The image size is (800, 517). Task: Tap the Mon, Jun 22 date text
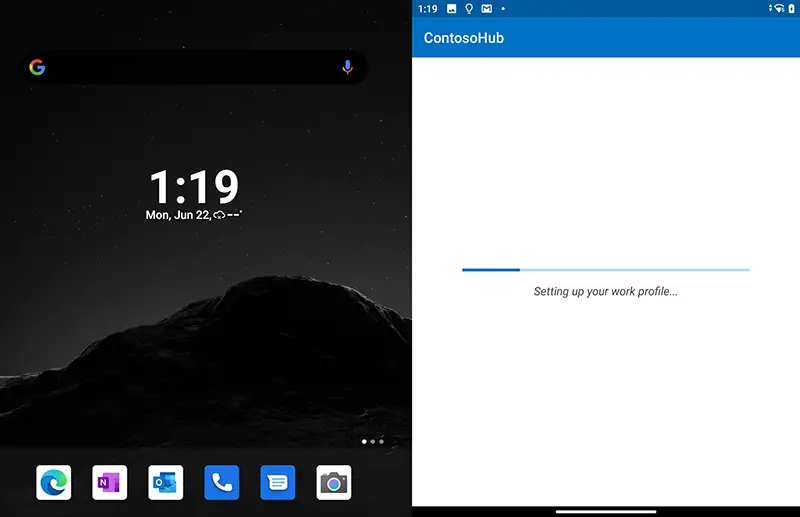pos(178,215)
